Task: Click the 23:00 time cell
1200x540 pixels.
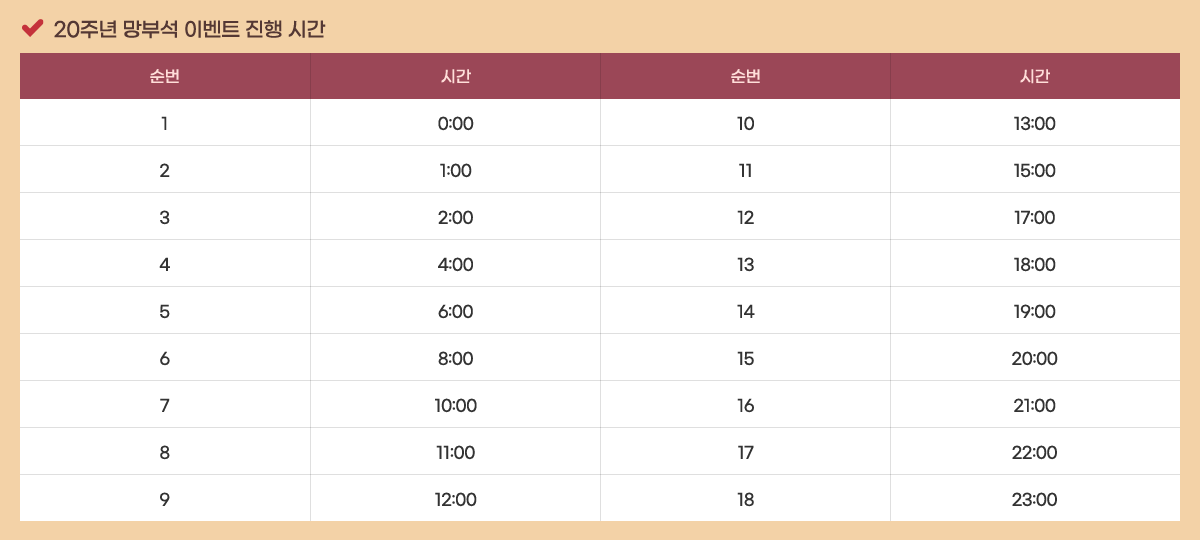Action: 1034,500
